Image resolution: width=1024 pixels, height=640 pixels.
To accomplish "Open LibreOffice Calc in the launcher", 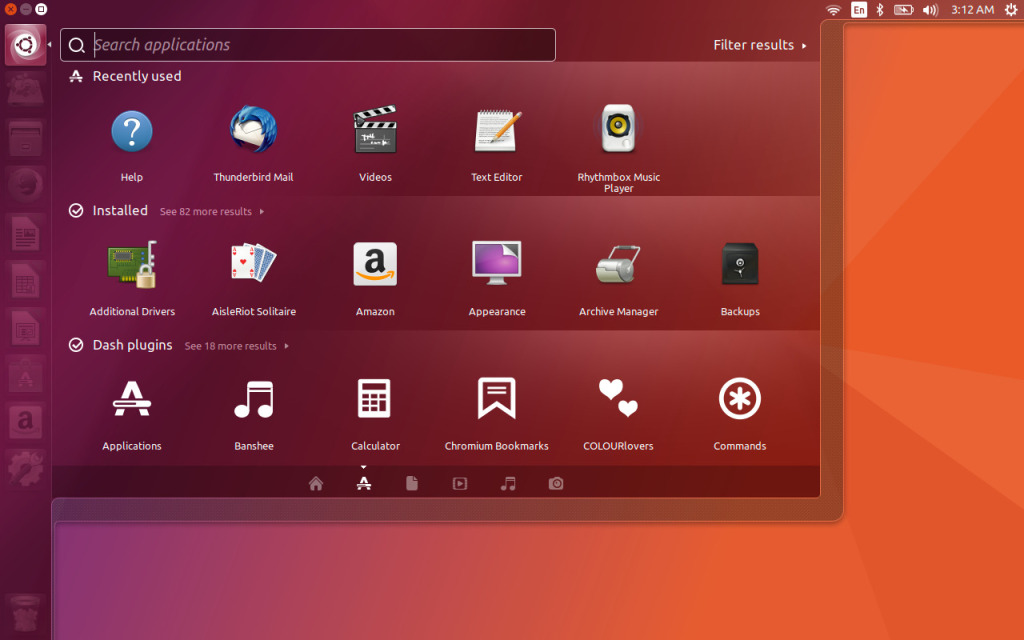I will coord(25,280).
